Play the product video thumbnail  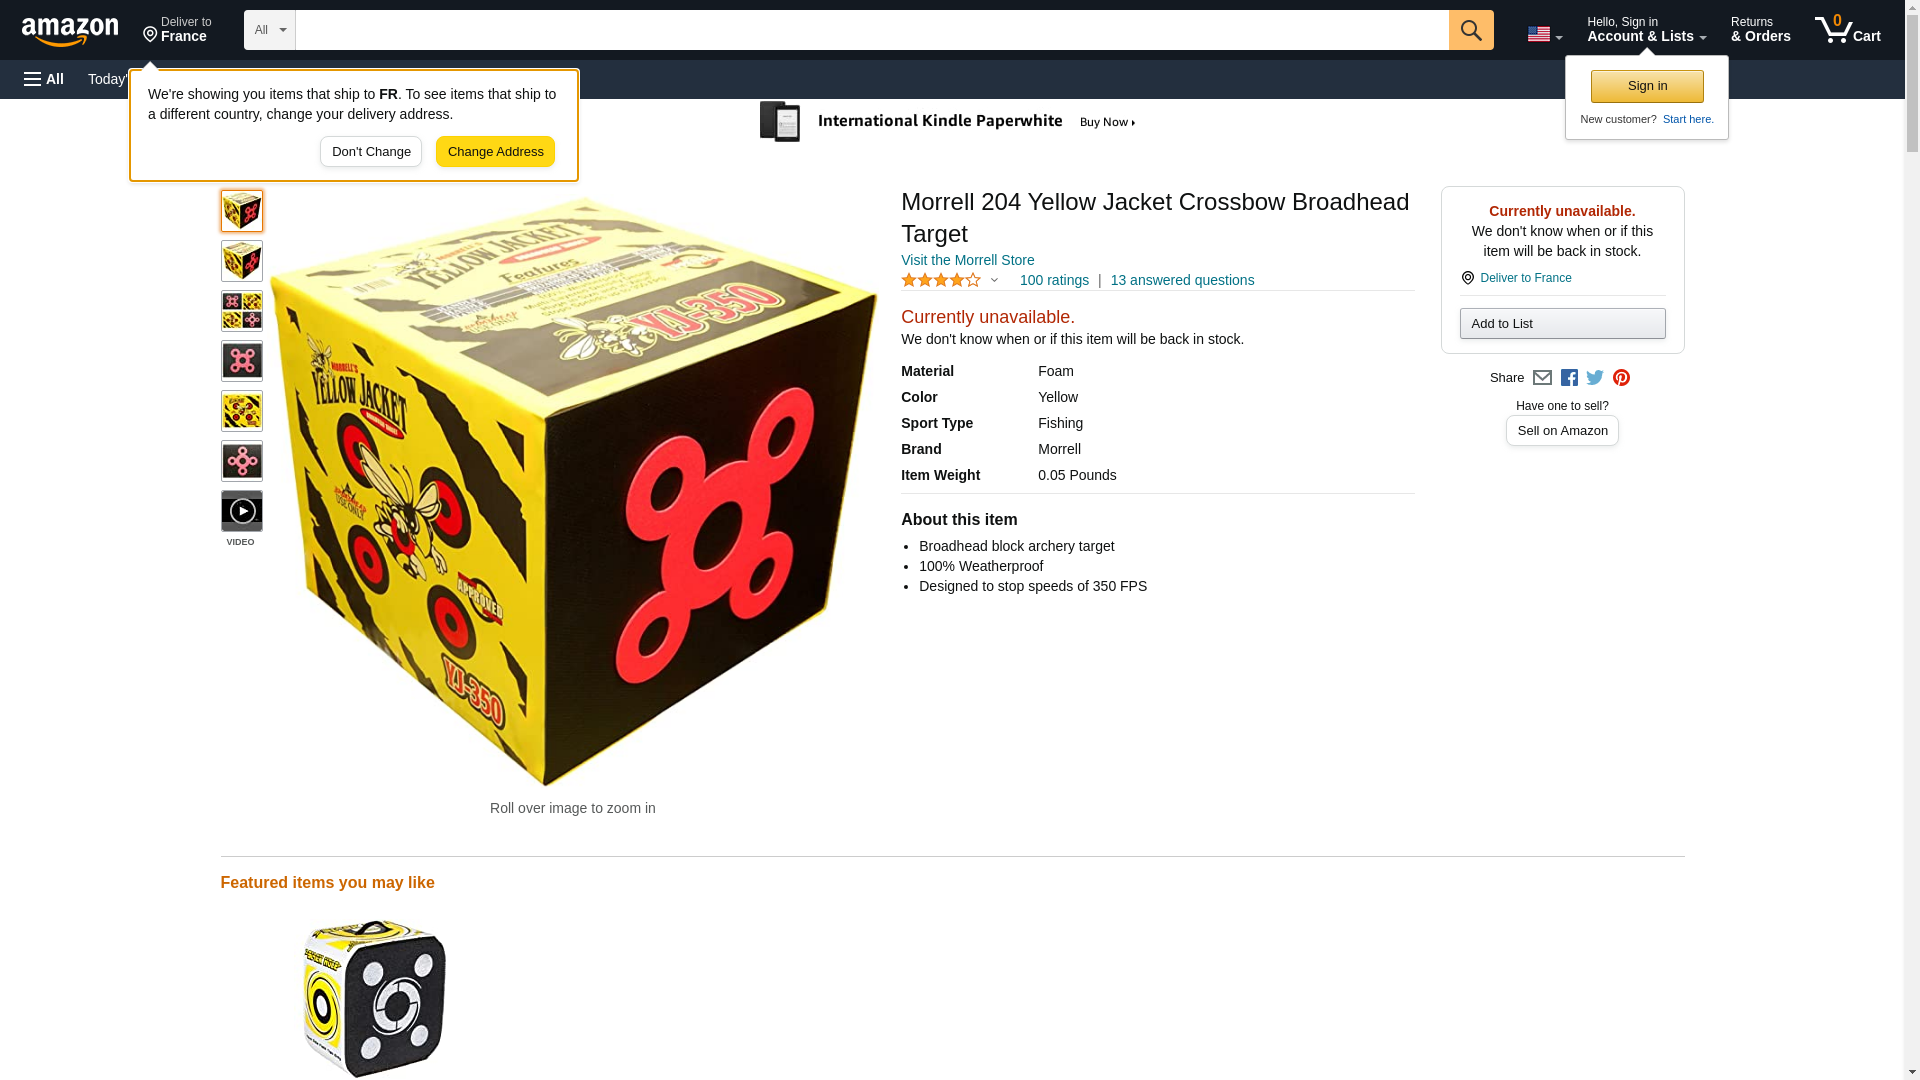point(241,511)
